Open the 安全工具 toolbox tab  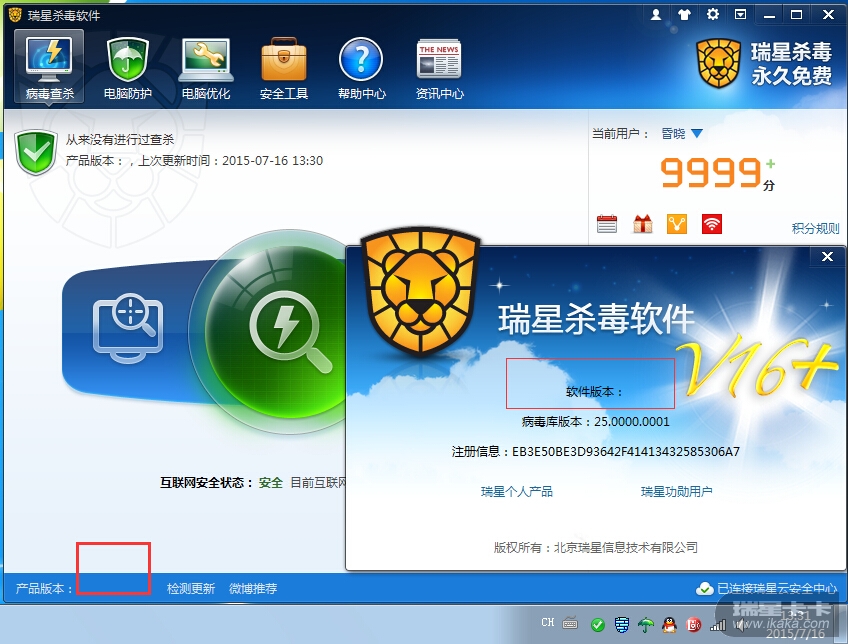coord(283,66)
